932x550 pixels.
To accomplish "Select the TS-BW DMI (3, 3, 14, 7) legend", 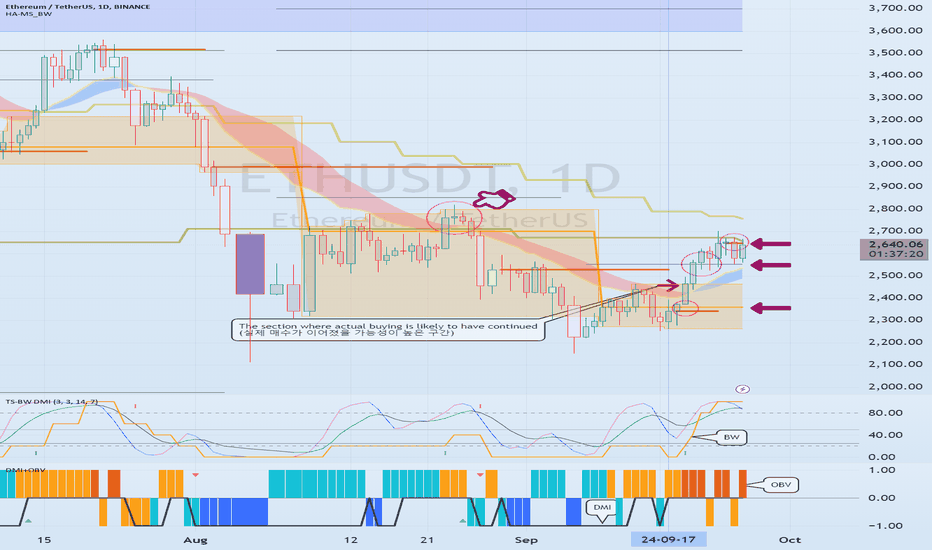I will point(52,402).
